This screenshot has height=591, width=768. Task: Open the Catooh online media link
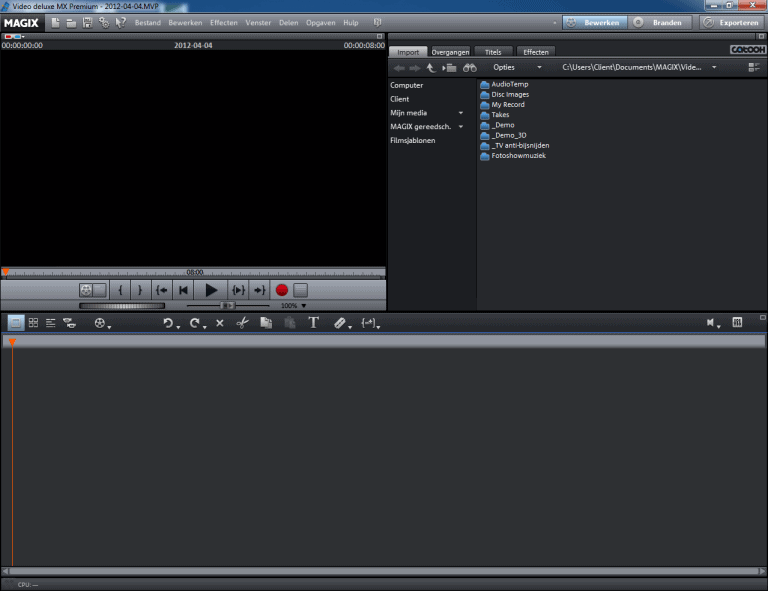[x=747, y=49]
